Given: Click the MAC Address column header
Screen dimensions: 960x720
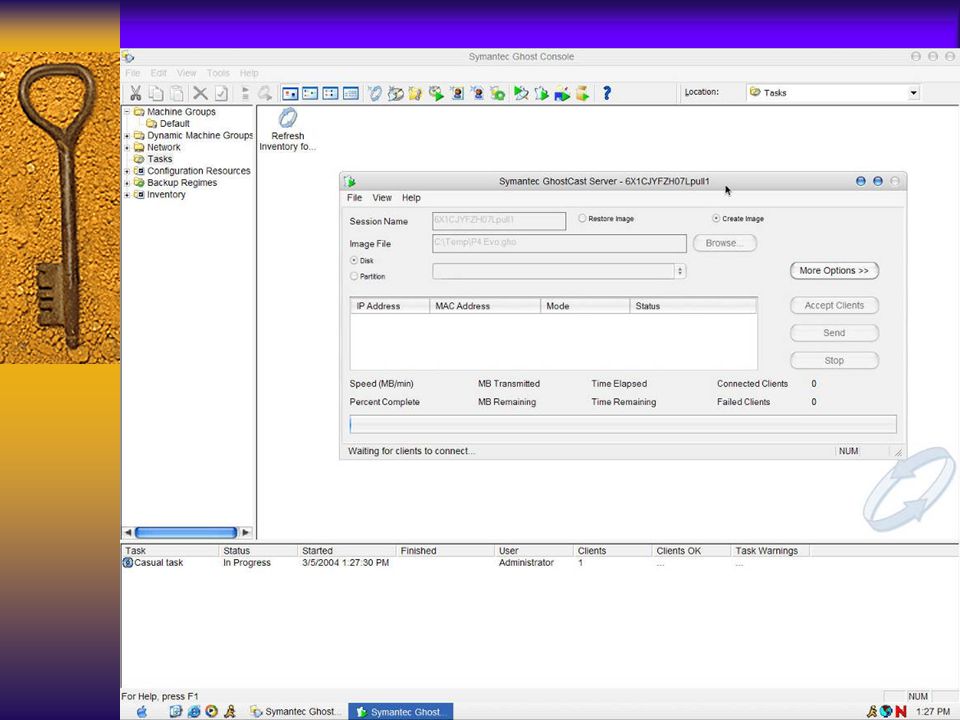Looking at the screenshot, I should (x=485, y=306).
